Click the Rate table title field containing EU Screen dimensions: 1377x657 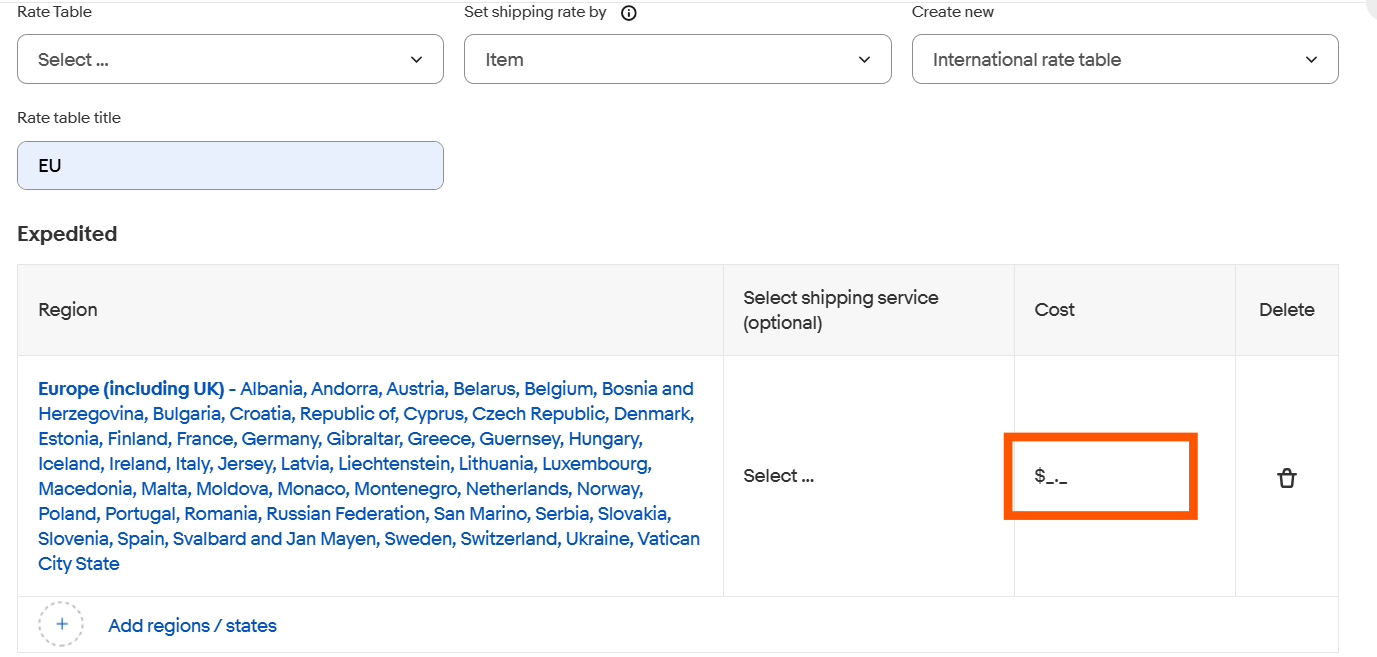click(x=230, y=165)
